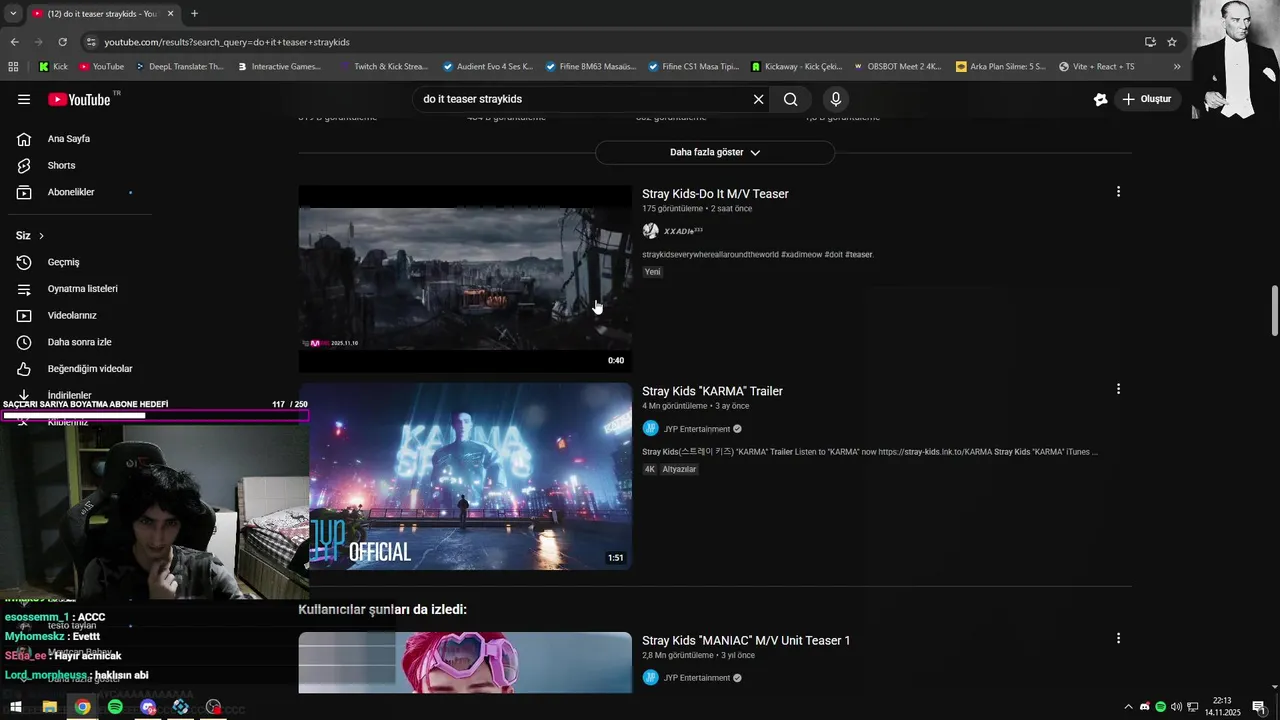Open Geçmiş history in sidebar
The width and height of the screenshot is (1280, 720).
pos(63,262)
